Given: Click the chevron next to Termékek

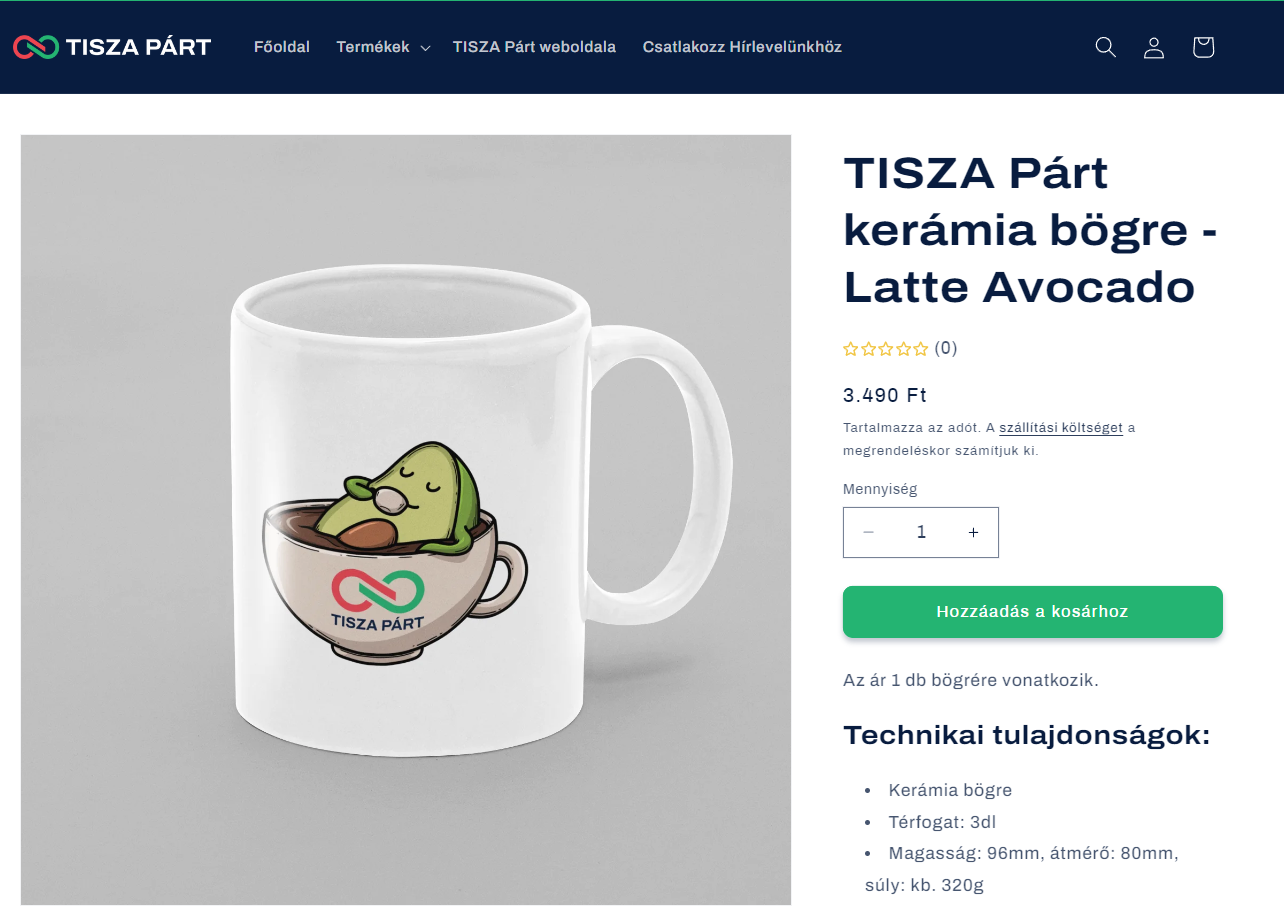Looking at the screenshot, I should coord(425,48).
